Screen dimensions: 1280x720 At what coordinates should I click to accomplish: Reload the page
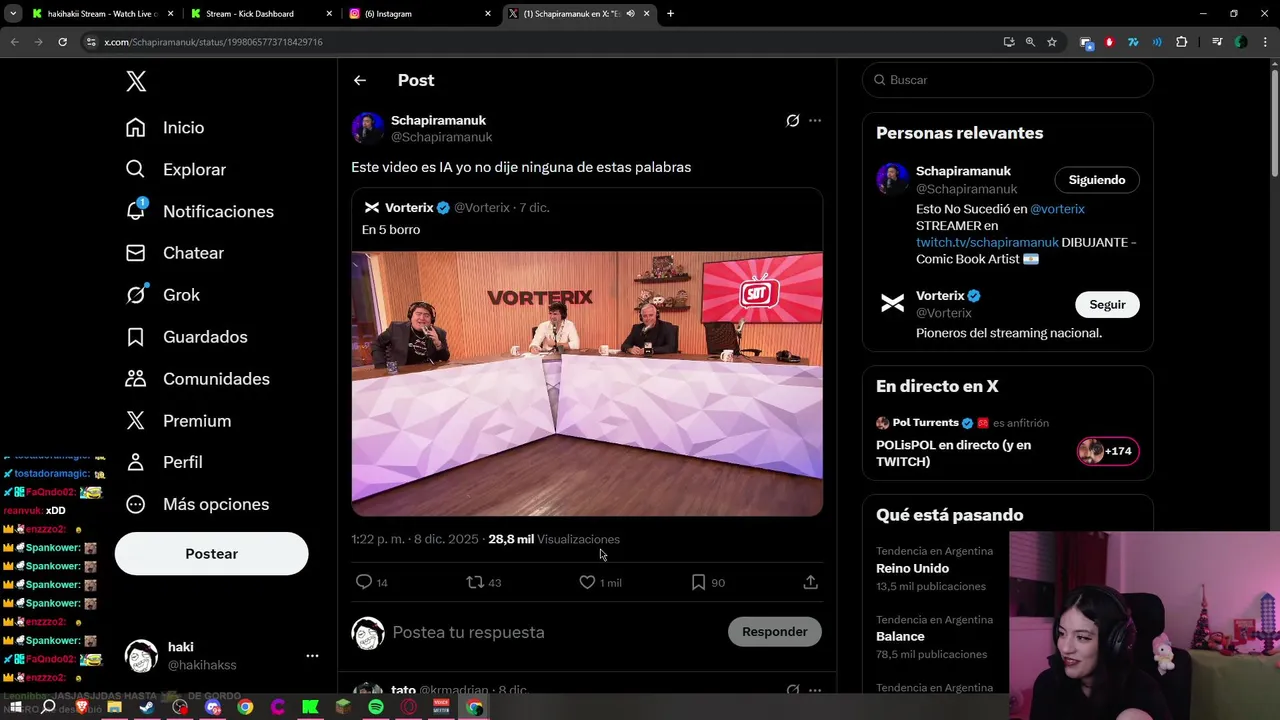[62, 42]
